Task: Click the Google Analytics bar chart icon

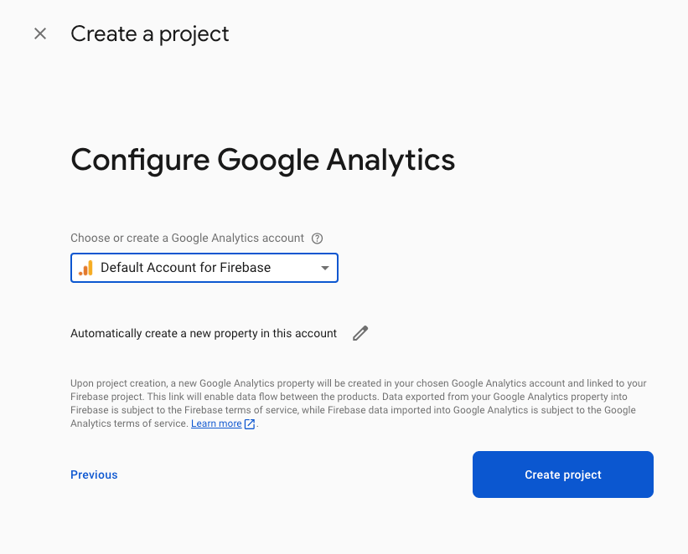Action: [x=86, y=268]
